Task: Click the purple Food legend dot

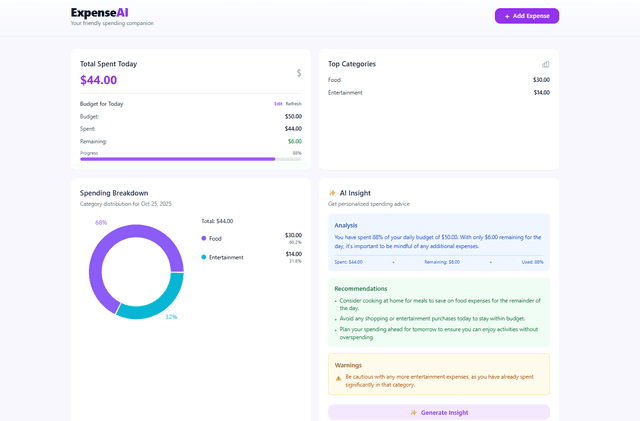Action: 204,238
